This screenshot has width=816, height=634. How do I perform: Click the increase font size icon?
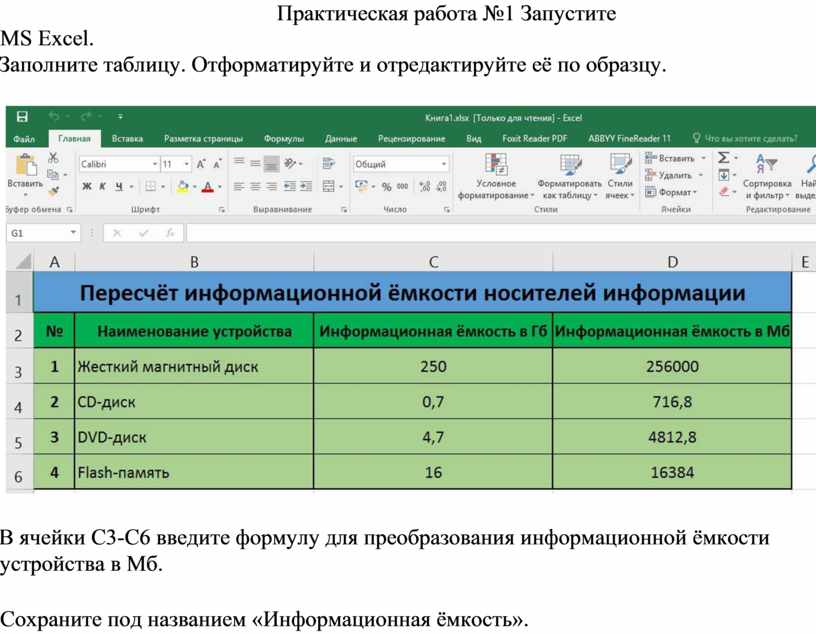(201, 164)
